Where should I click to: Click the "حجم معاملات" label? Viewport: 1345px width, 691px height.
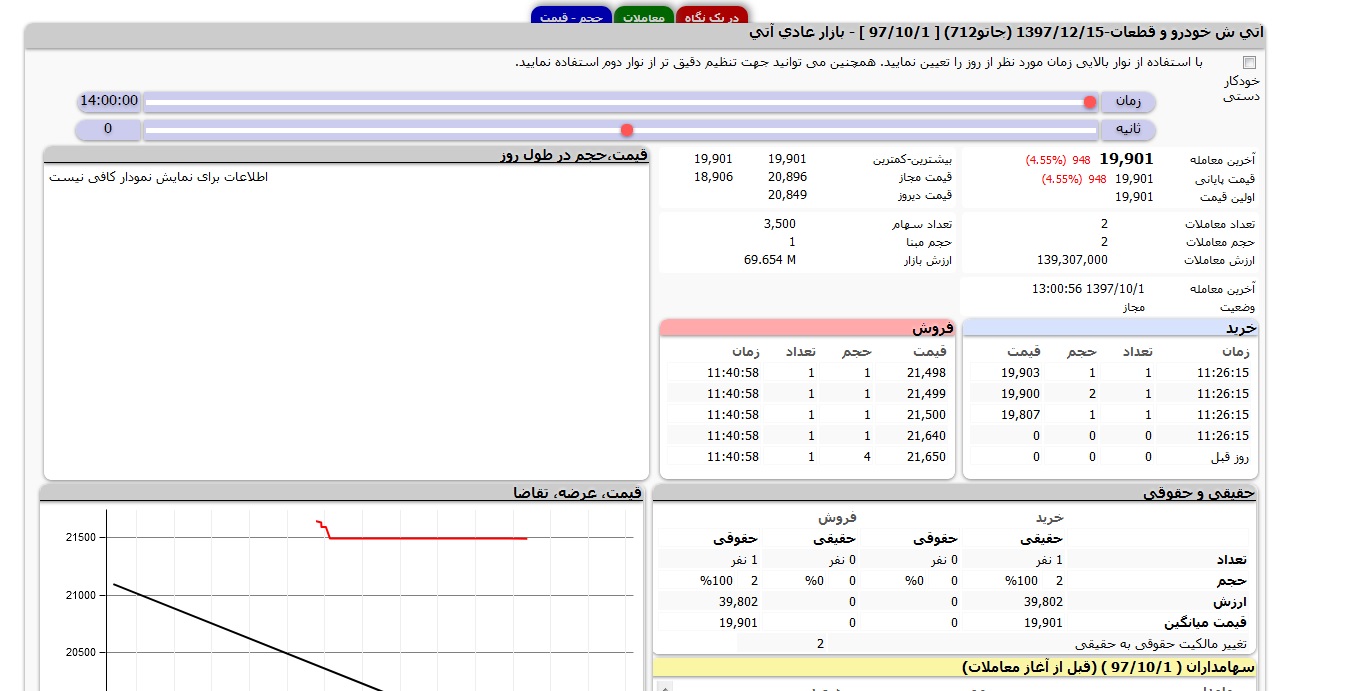[x=1220, y=242]
